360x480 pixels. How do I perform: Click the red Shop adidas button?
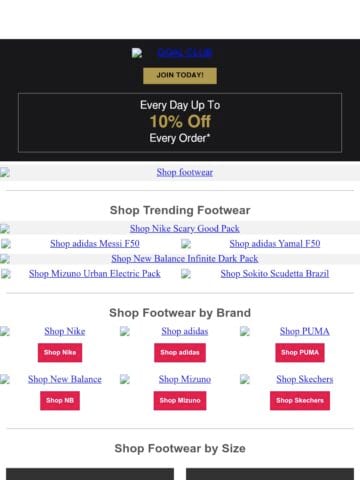point(180,353)
